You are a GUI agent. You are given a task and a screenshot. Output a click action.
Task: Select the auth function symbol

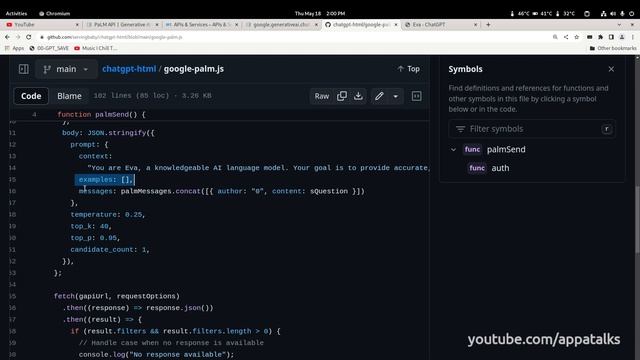[489, 168]
